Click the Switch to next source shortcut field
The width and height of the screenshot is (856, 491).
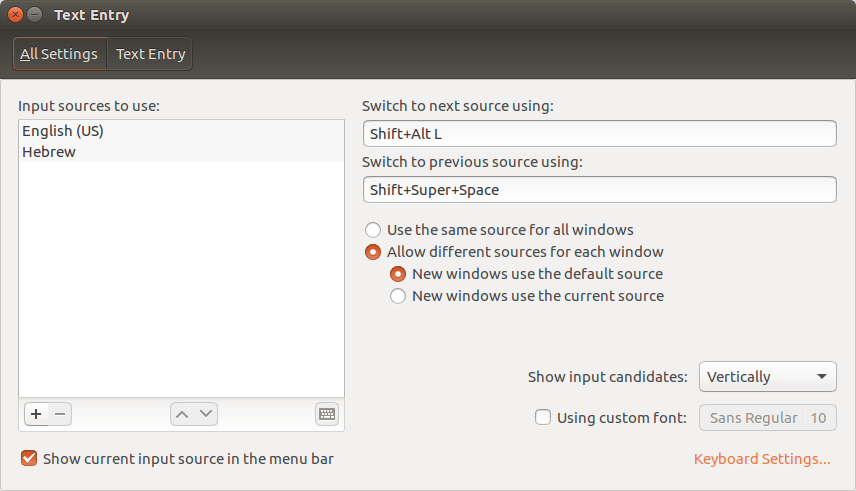pos(599,133)
